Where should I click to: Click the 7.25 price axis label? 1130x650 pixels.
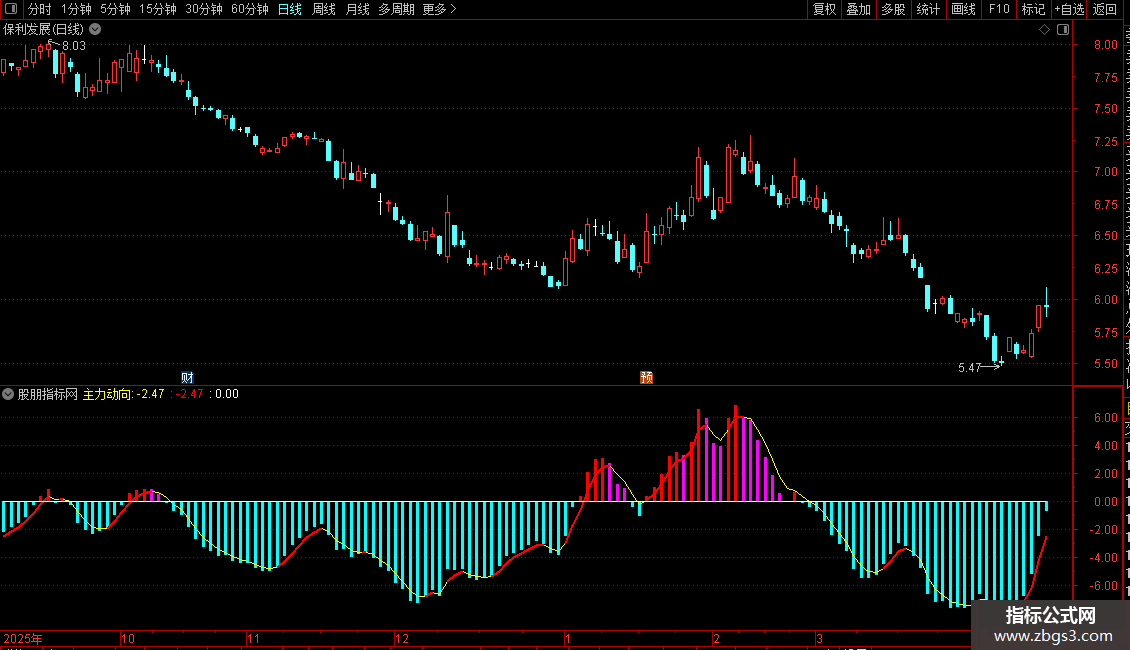(x=1105, y=141)
